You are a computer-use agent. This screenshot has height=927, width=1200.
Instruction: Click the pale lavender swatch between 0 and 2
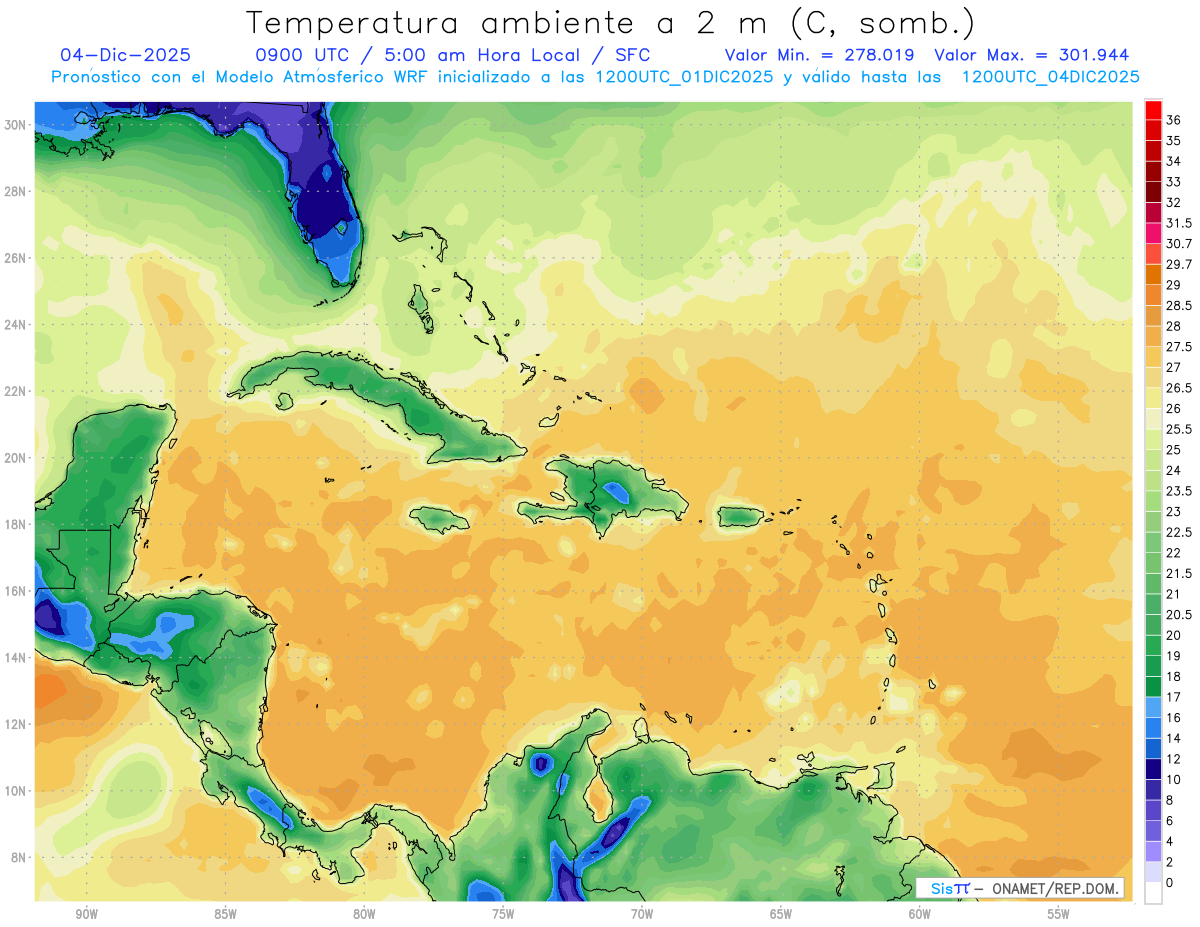click(x=1153, y=872)
